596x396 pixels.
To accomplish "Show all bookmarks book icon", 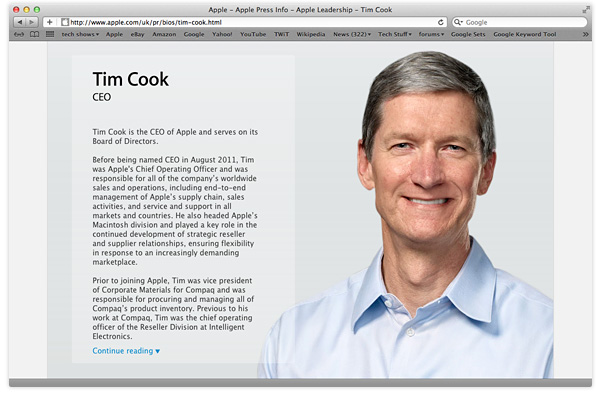I will [x=34, y=34].
